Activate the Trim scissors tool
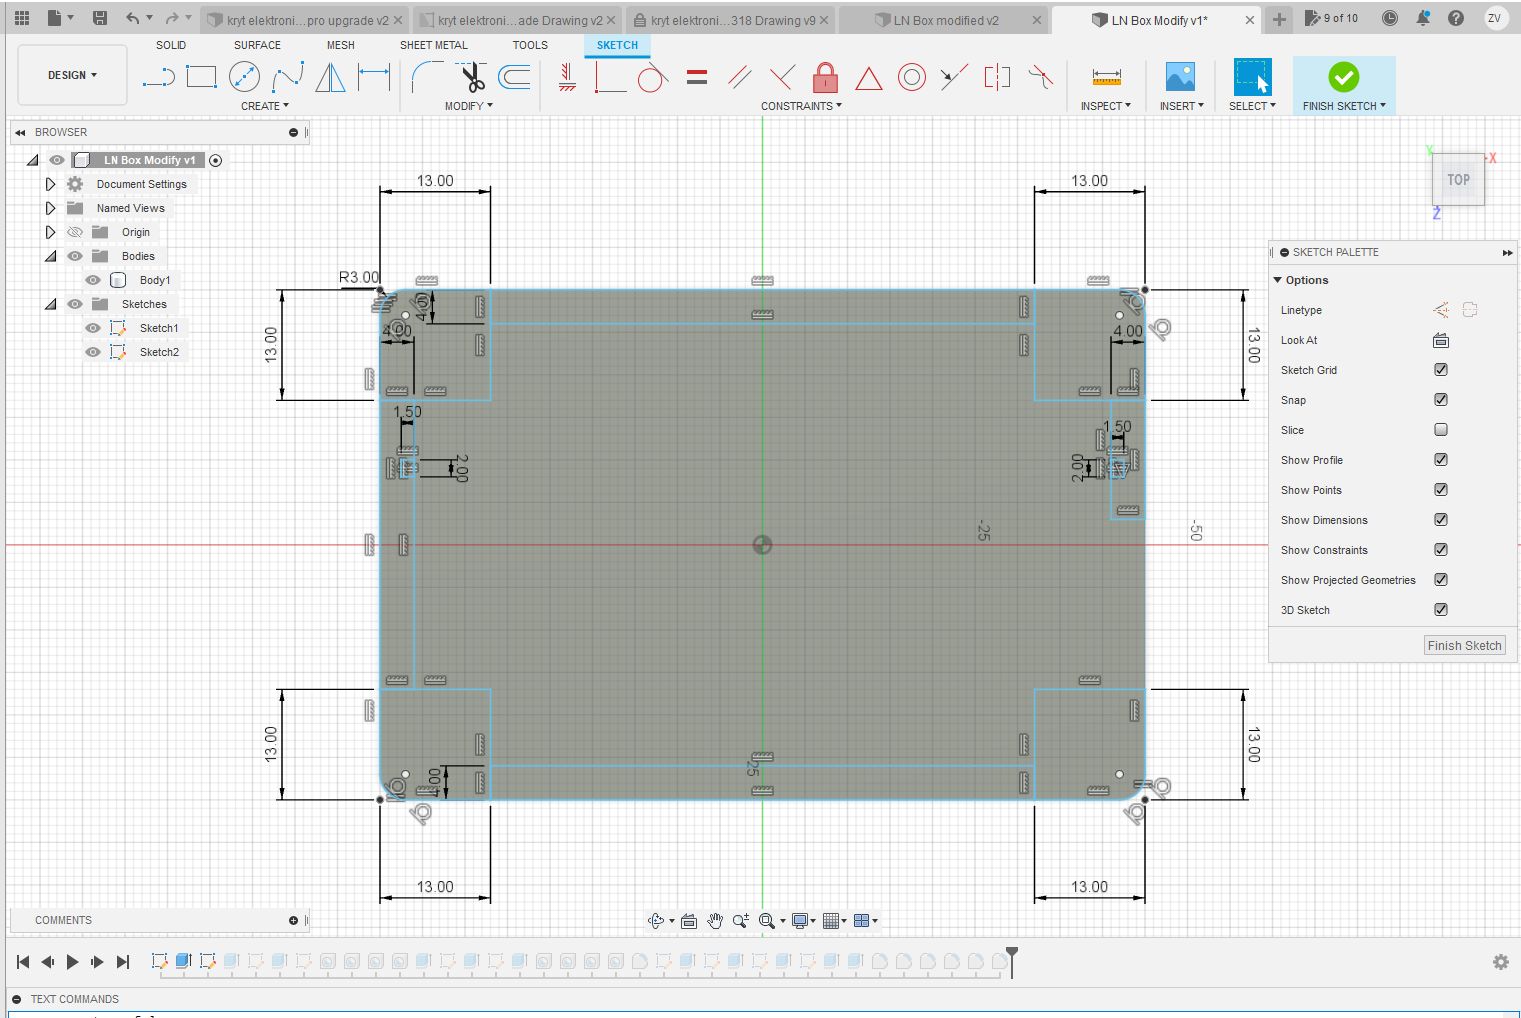 (x=471, y=77)
